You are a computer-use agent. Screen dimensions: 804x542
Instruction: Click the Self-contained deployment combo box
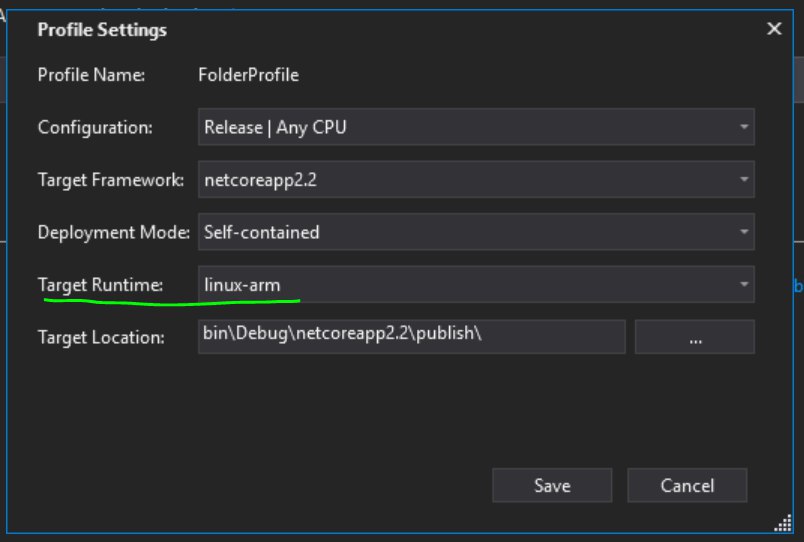tap(476, 232)
